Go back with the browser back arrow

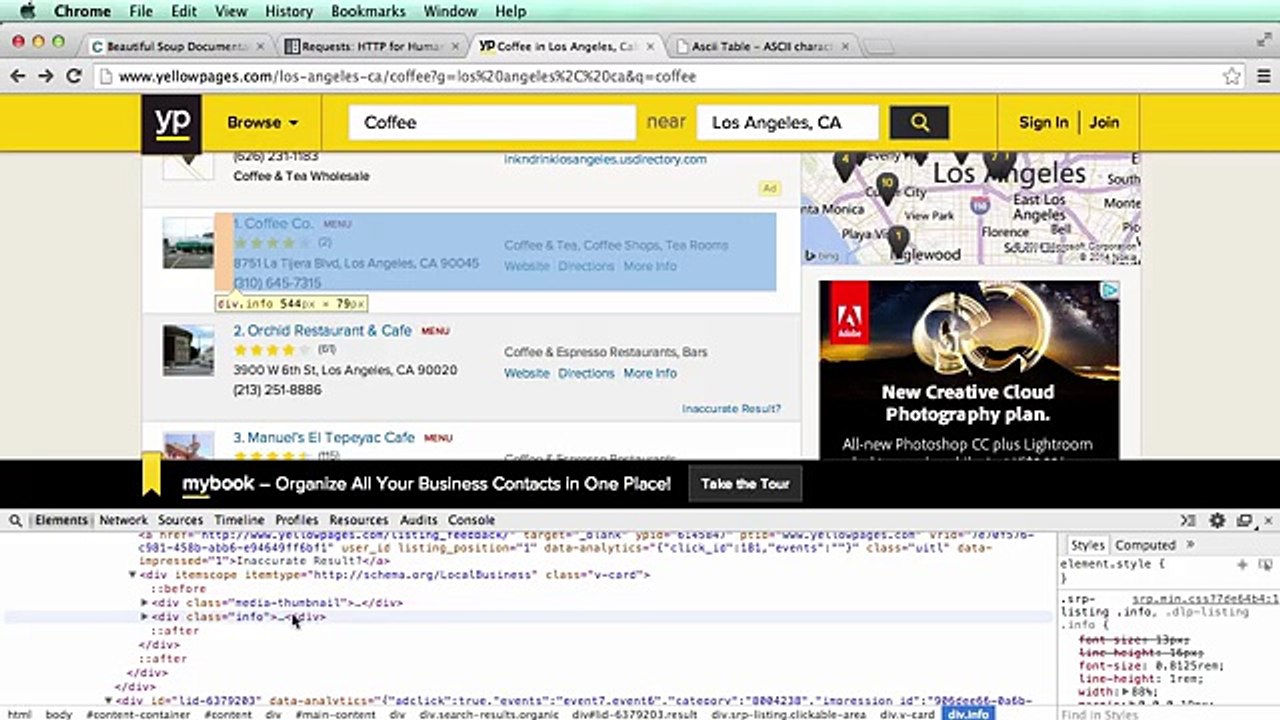(x=18, y=76)
